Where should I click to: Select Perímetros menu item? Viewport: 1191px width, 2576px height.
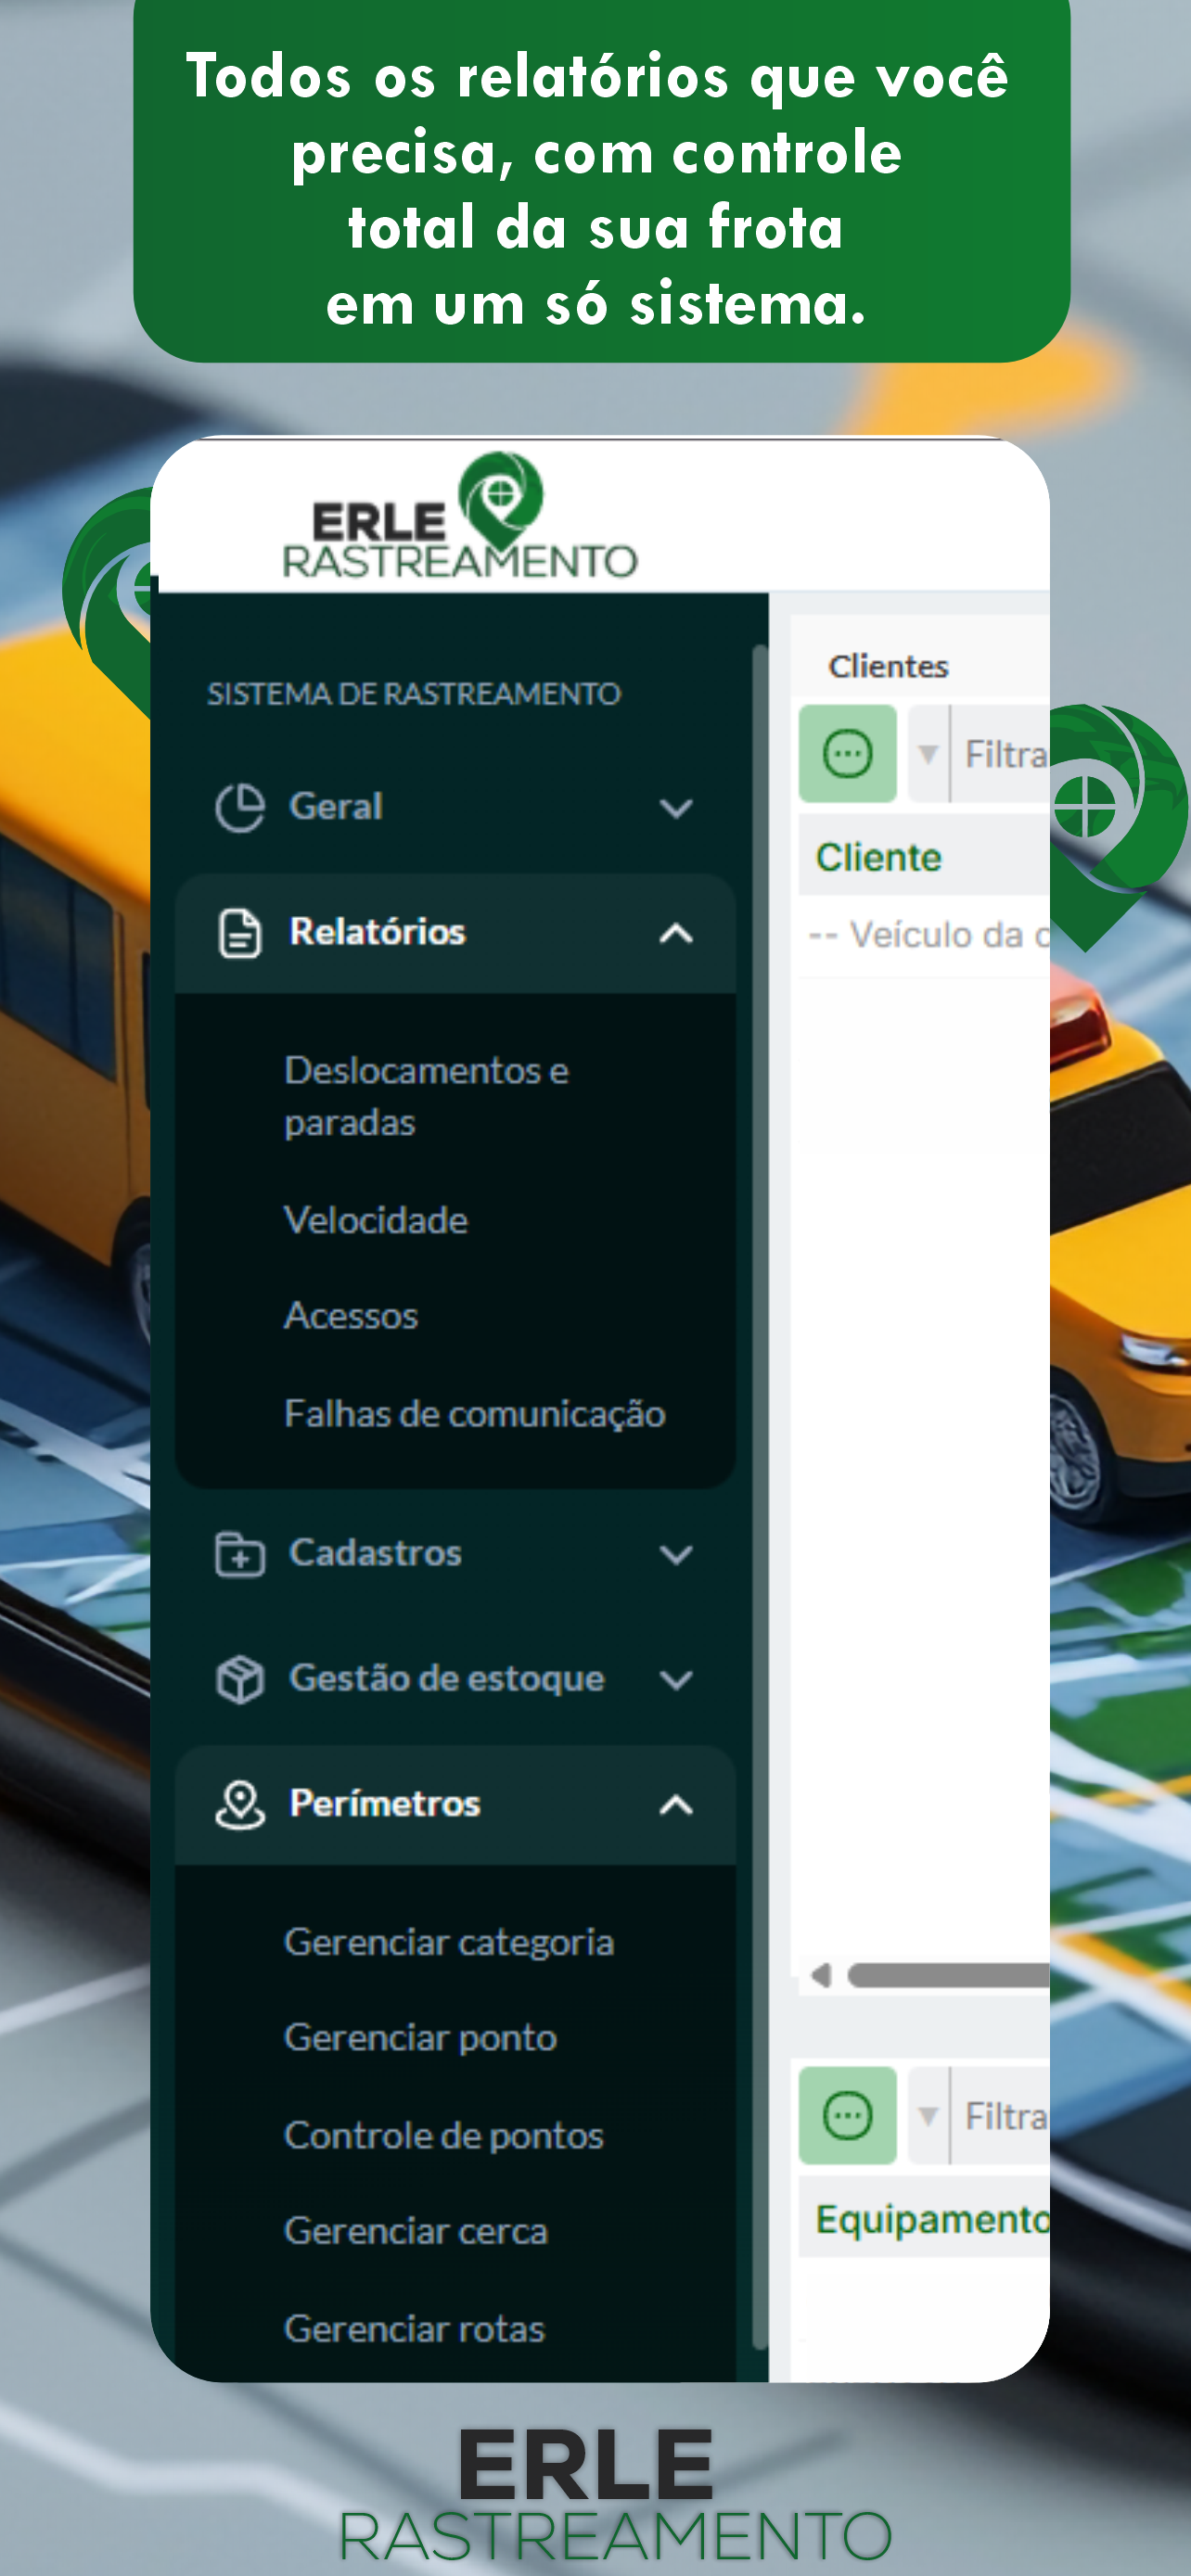click(x=455, y=1805)
